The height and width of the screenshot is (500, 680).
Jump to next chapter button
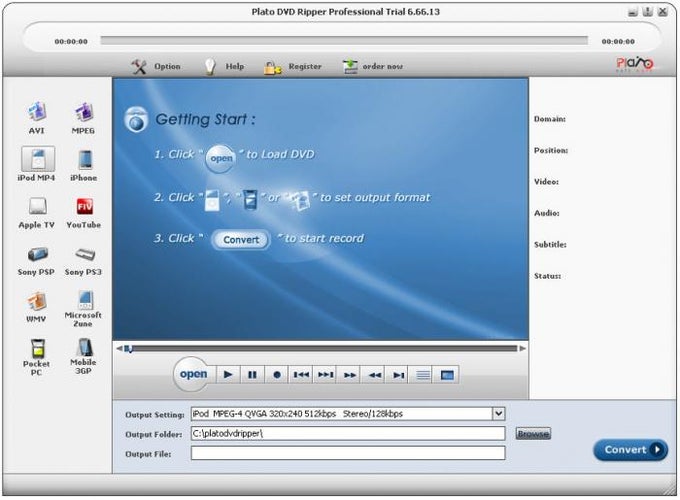click(325, 374)
